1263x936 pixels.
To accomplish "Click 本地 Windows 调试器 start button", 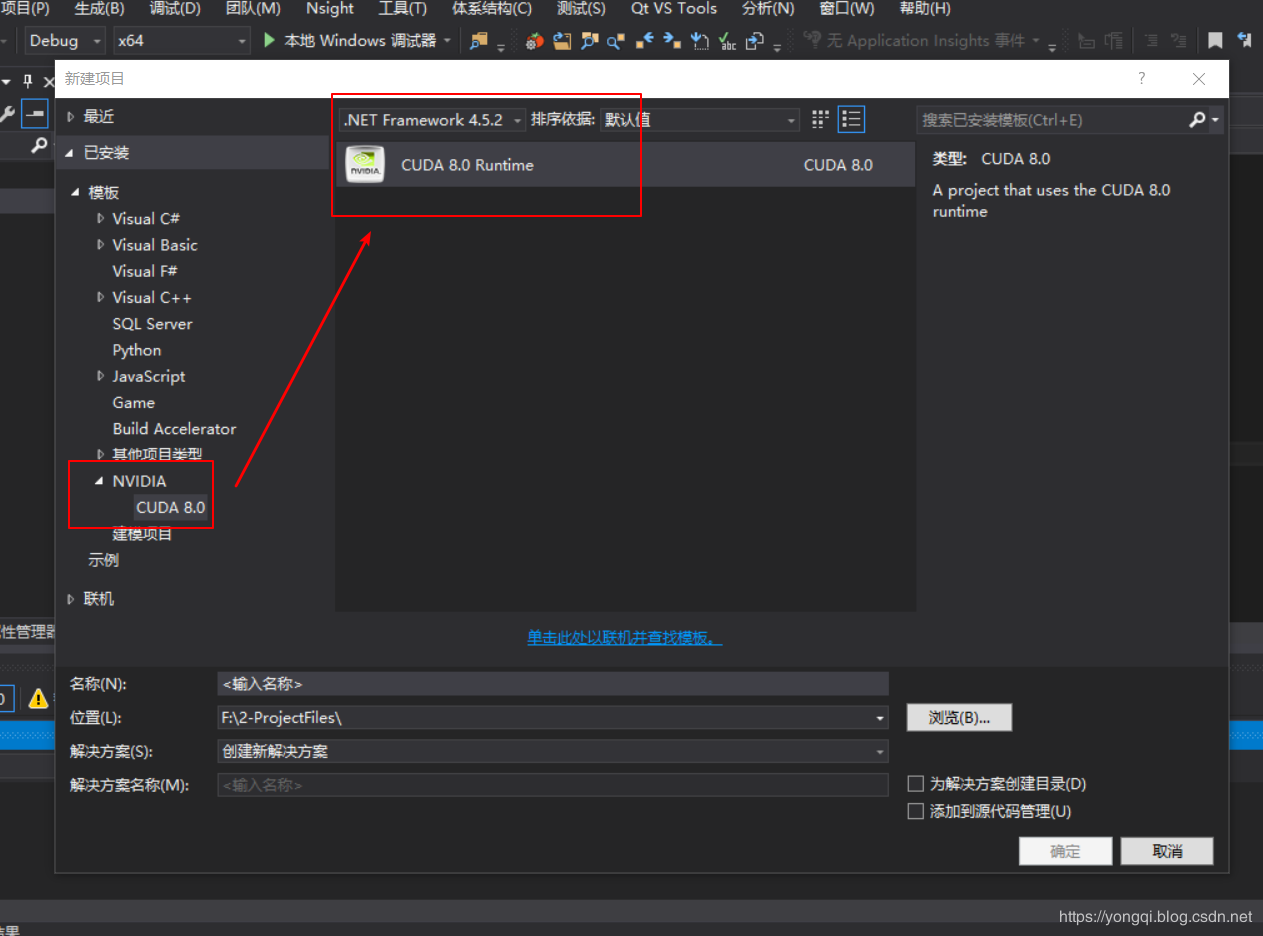I will point(351,41).
